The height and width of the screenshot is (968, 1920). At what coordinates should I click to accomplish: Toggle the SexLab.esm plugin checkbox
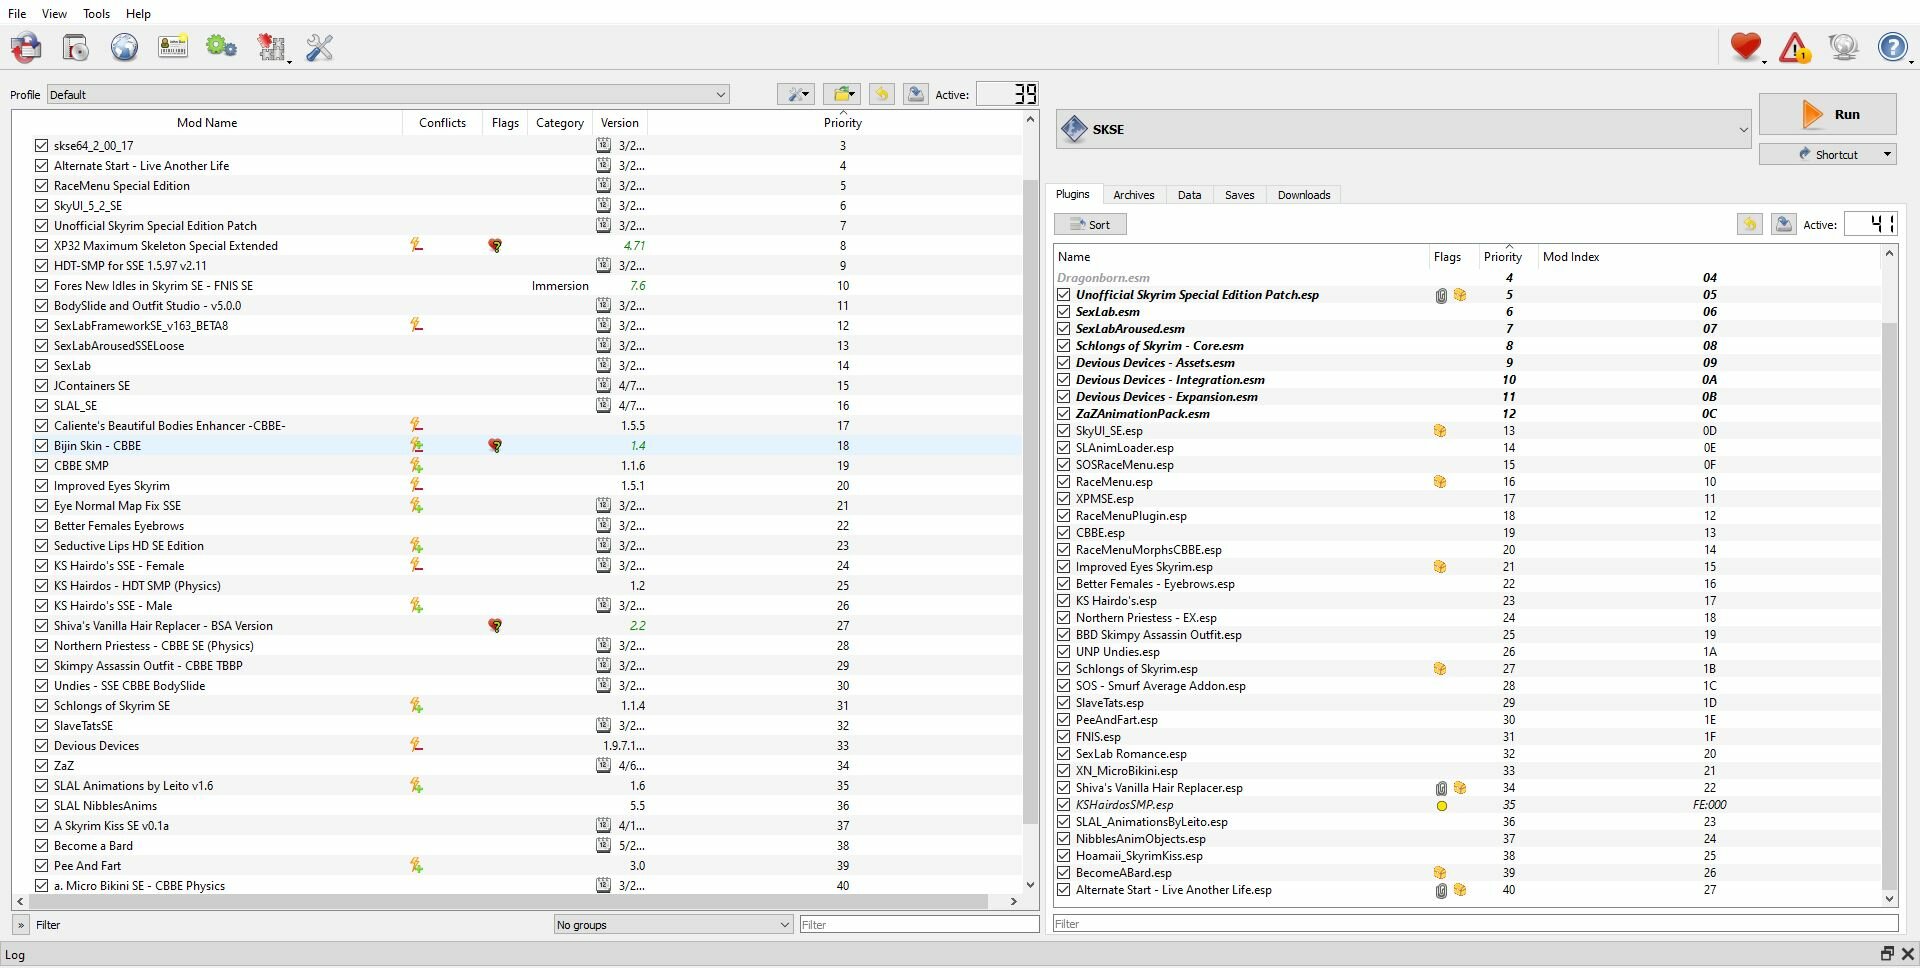pyautogui.click(x=1064, y=312)
